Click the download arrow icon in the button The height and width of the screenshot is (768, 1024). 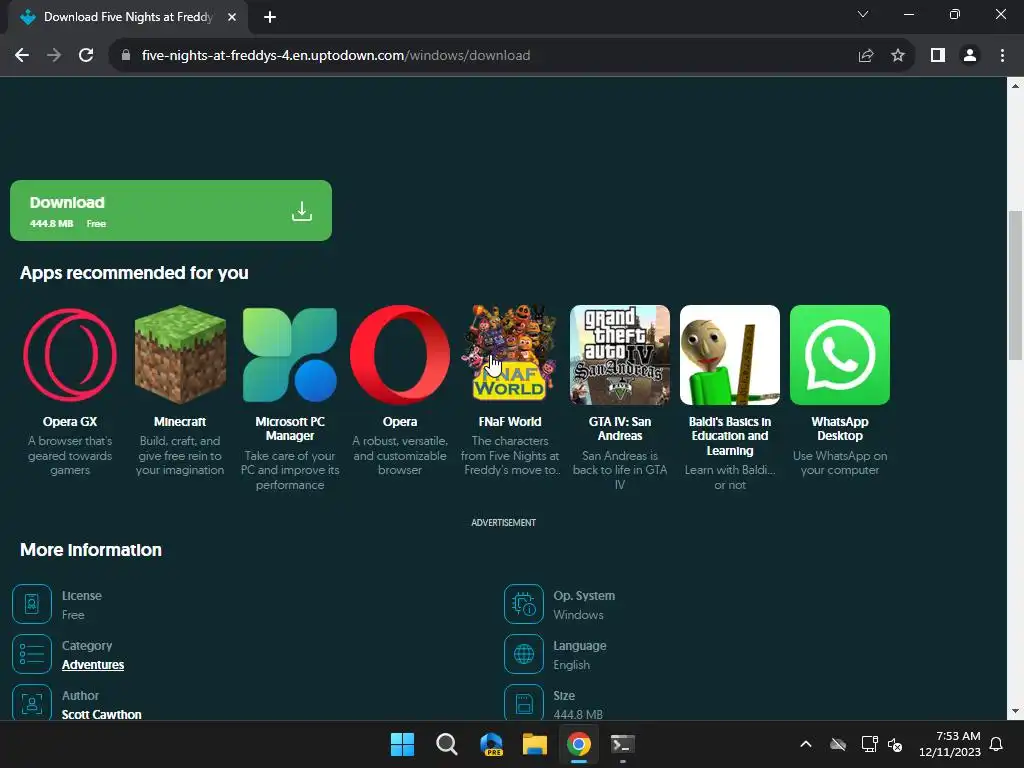(x=302, y=211)
